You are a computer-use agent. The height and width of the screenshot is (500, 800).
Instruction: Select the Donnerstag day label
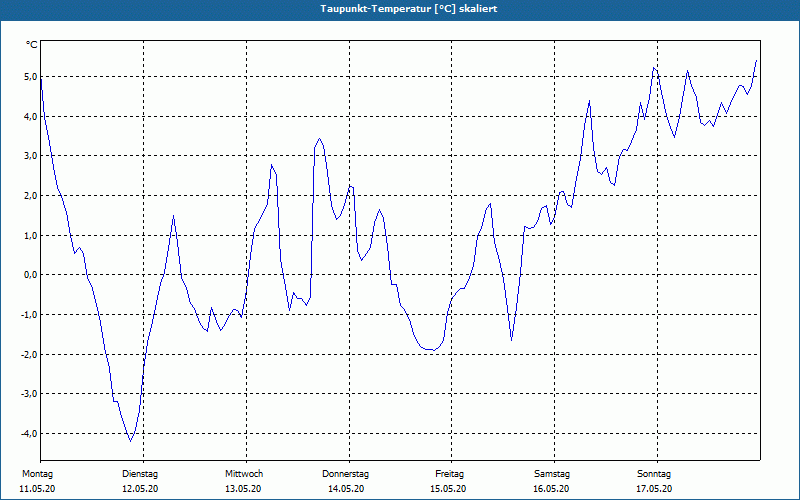345,474
